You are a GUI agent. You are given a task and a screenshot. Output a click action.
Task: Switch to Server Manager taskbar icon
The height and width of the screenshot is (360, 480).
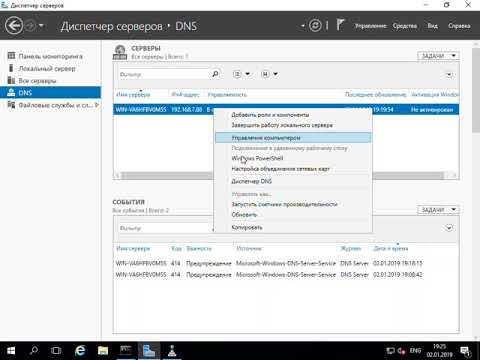[x=149, y=351]
